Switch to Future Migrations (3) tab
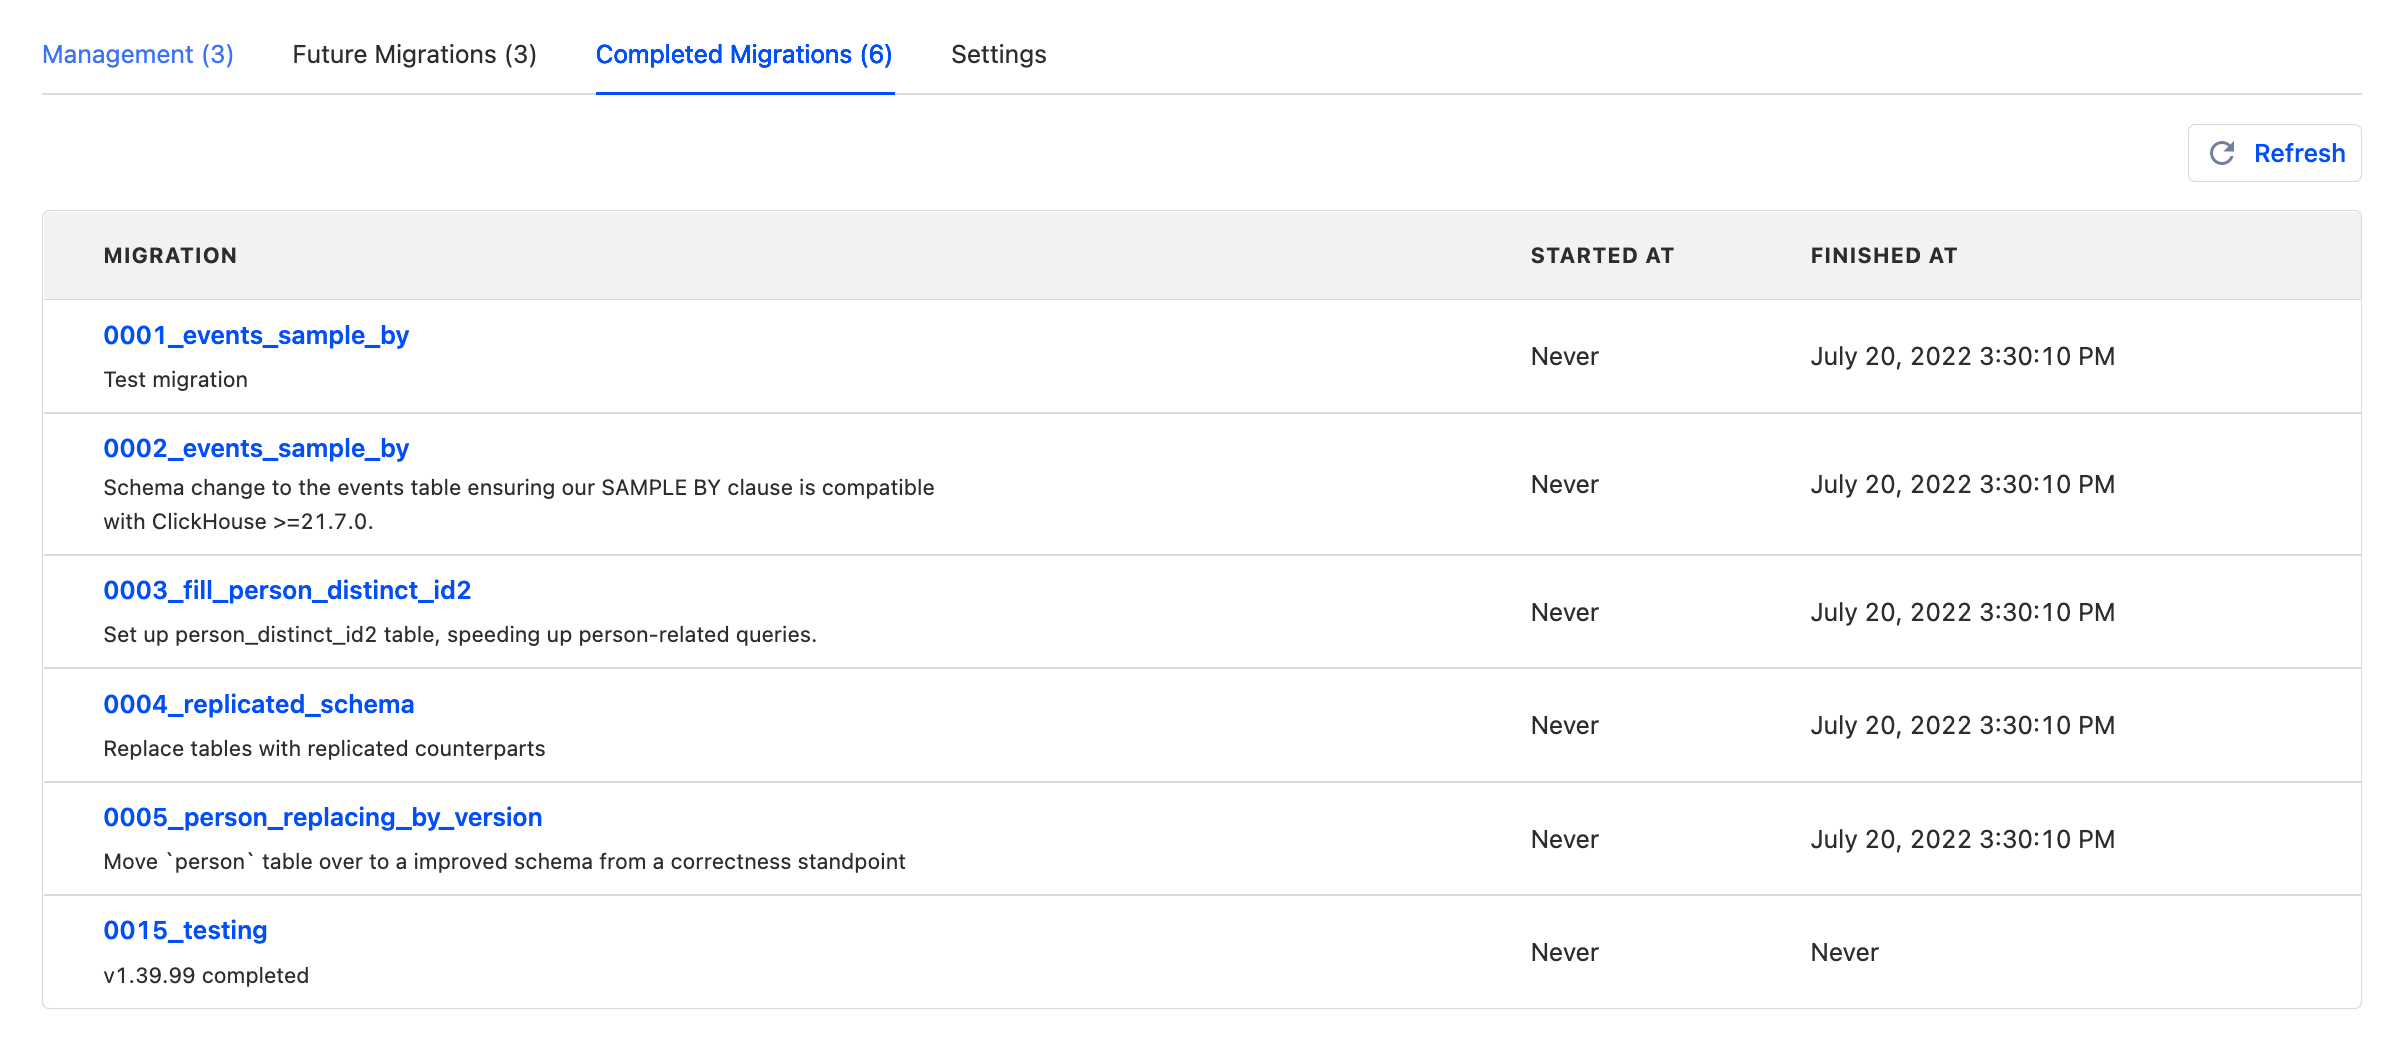Viewport: 2400px width, 1044px height. coord(414,54)
